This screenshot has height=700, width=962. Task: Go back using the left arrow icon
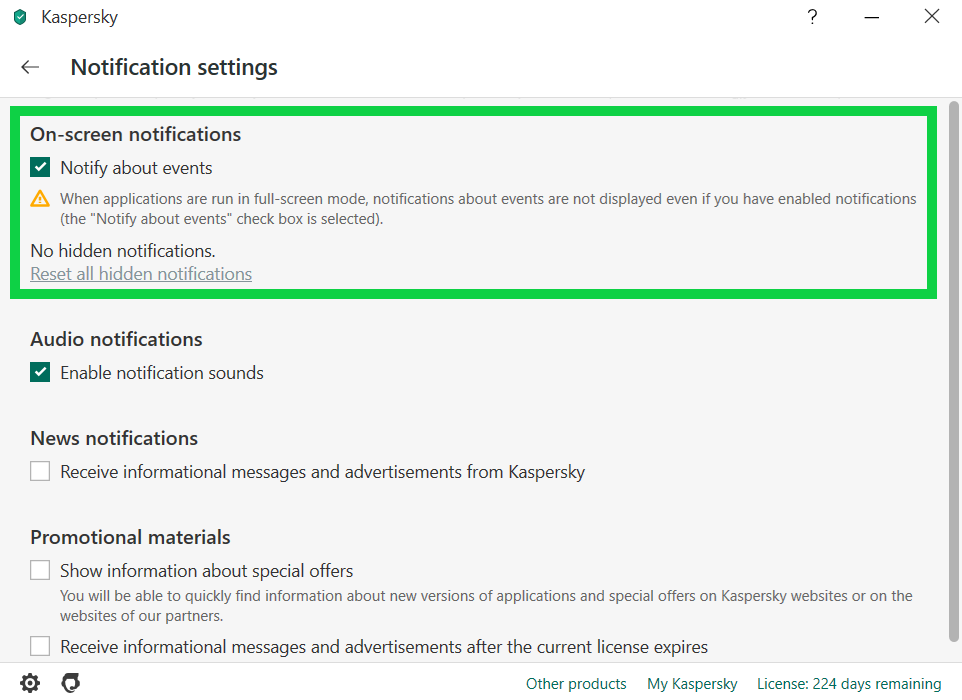pyautogui.click(x=30, y=67)
